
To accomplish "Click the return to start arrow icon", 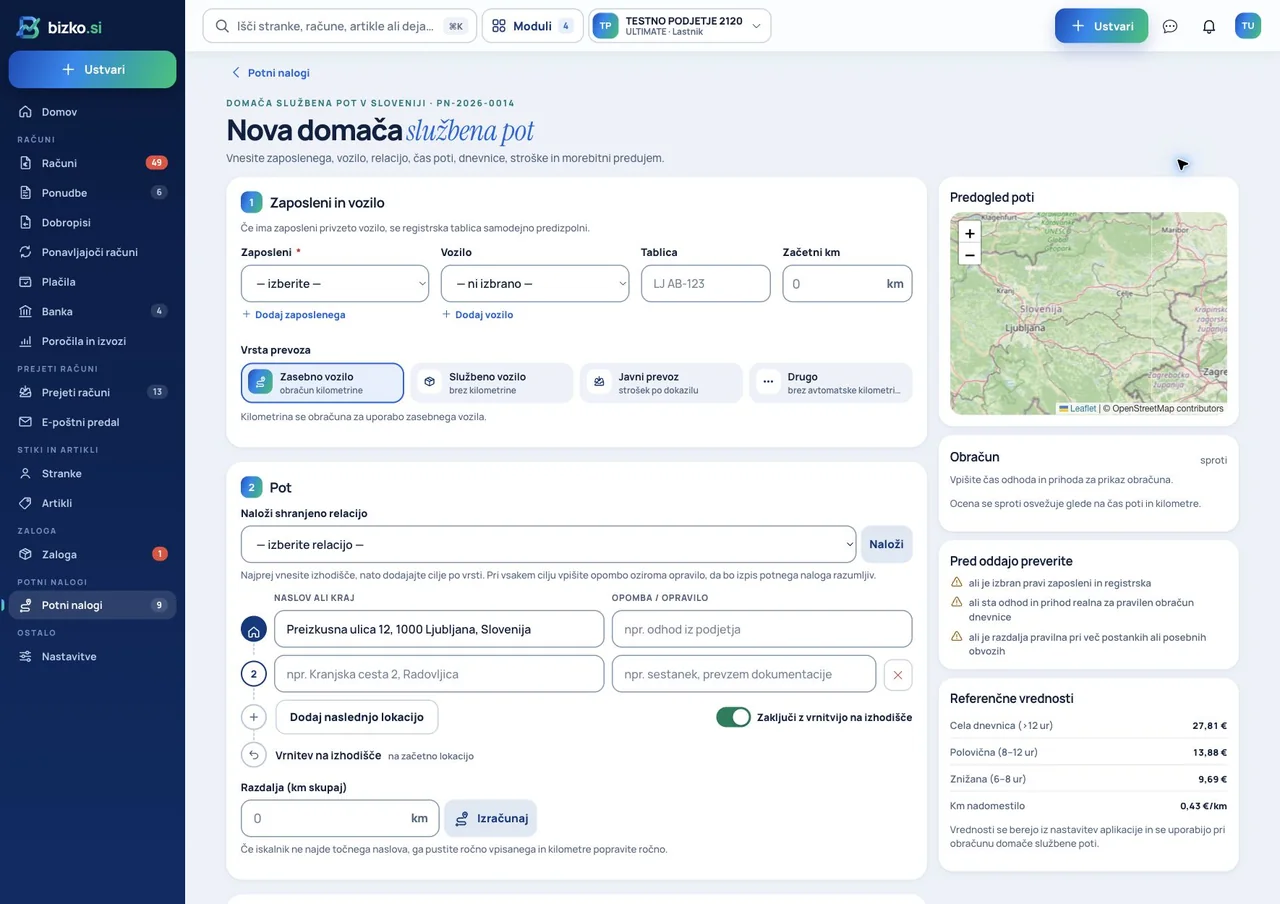I will [254, 755].
